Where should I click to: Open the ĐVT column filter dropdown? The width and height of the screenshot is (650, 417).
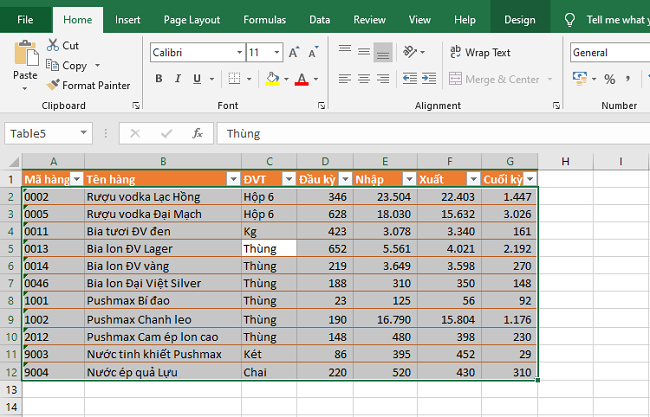click(288, 178)
